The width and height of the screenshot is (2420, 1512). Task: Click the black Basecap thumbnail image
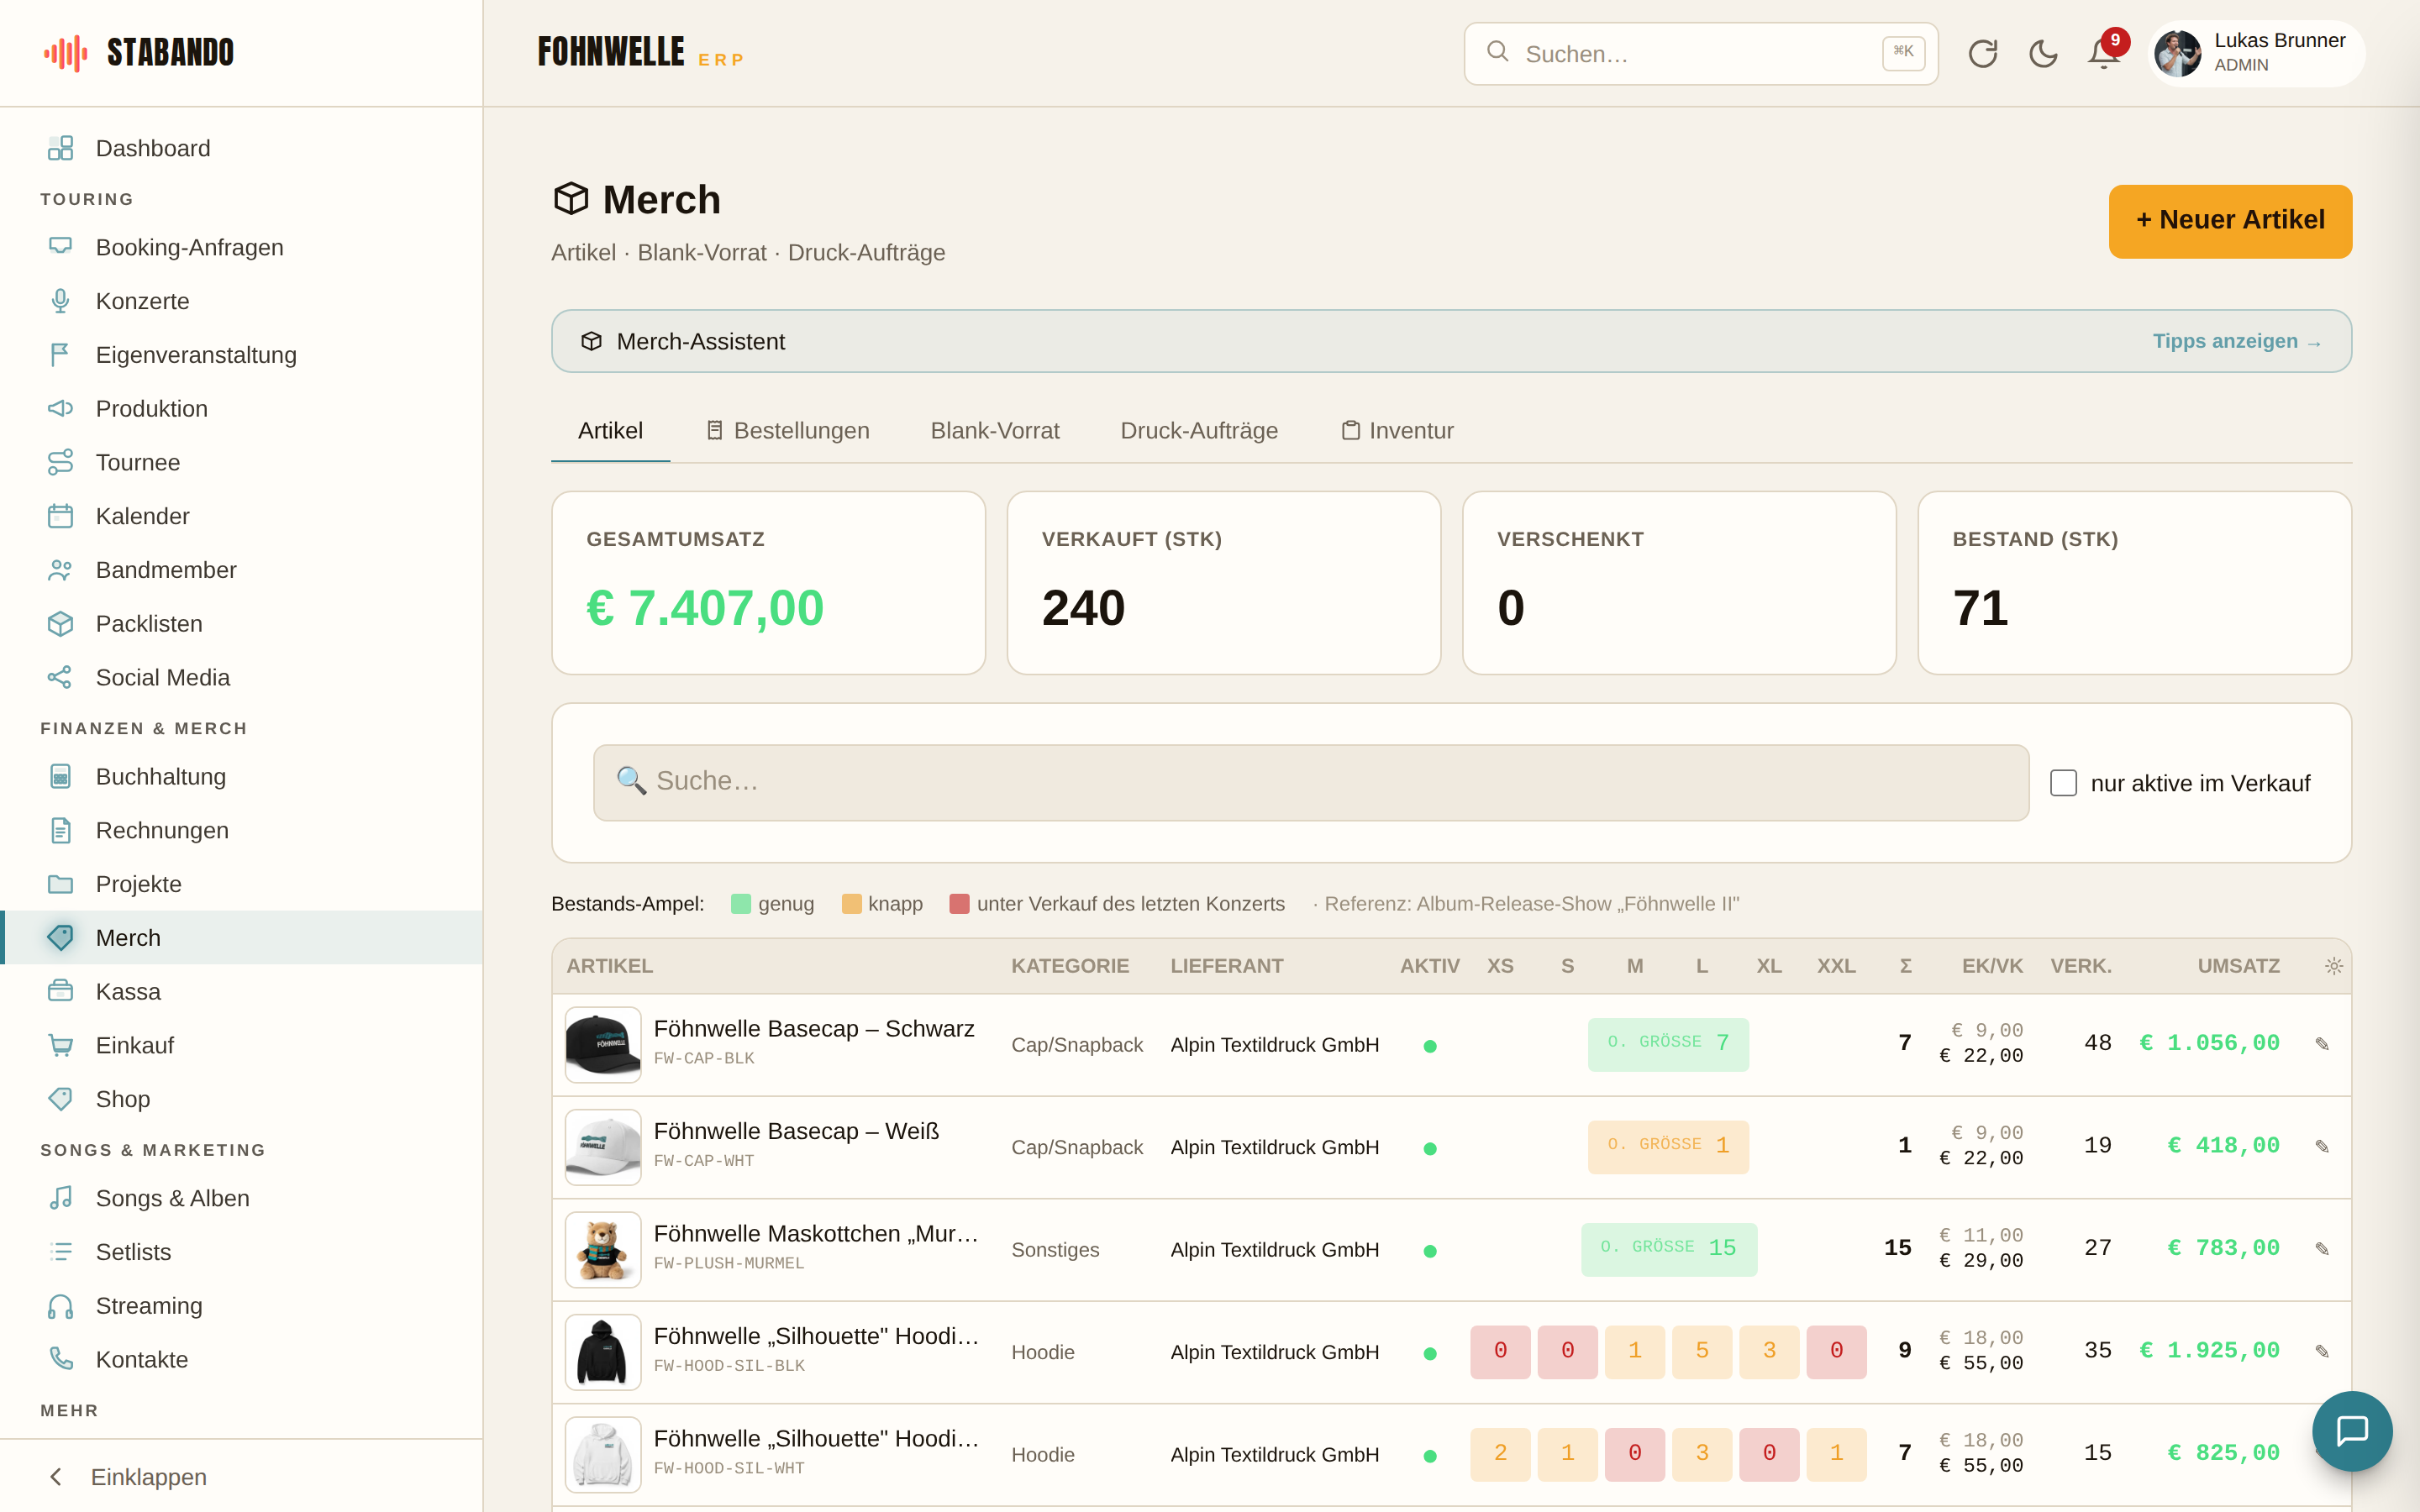[x=603, y=1044]
